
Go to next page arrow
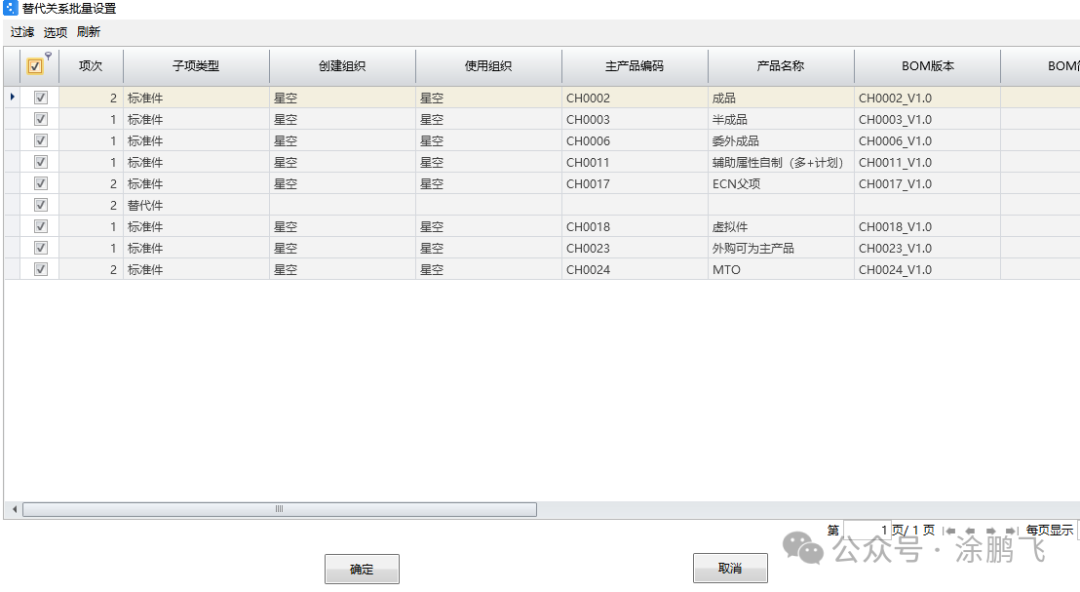pyautogui.click(x=990, y=530)
